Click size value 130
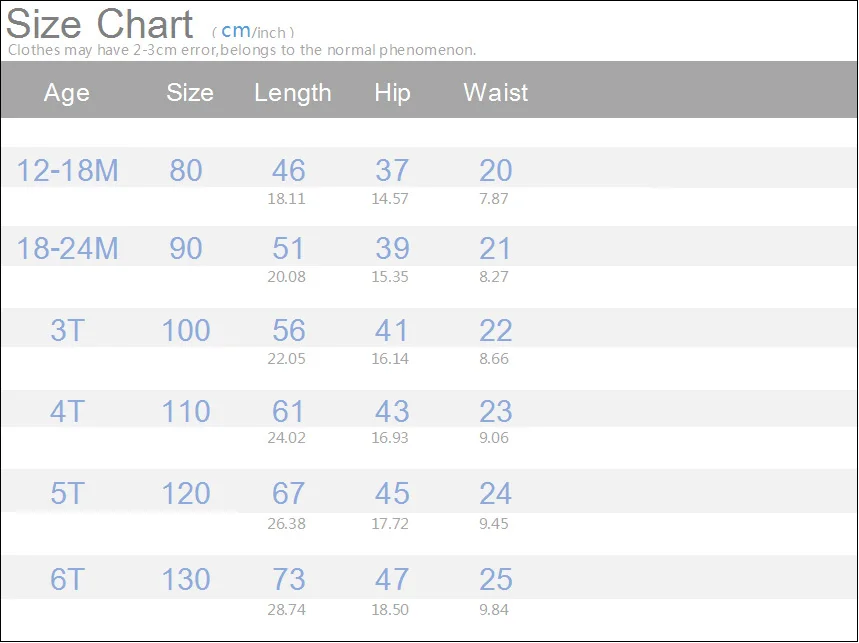This screenshot has height=643, width=859. 186,580
